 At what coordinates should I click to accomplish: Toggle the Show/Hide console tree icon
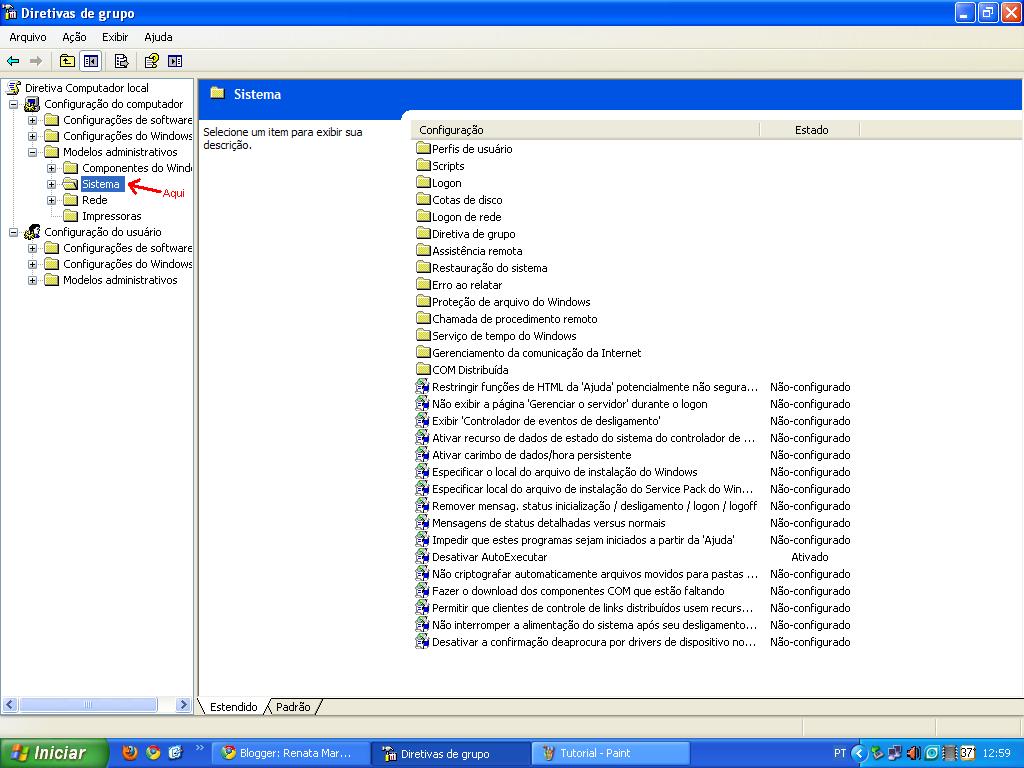pyautogui.click(x=91, y=61)
